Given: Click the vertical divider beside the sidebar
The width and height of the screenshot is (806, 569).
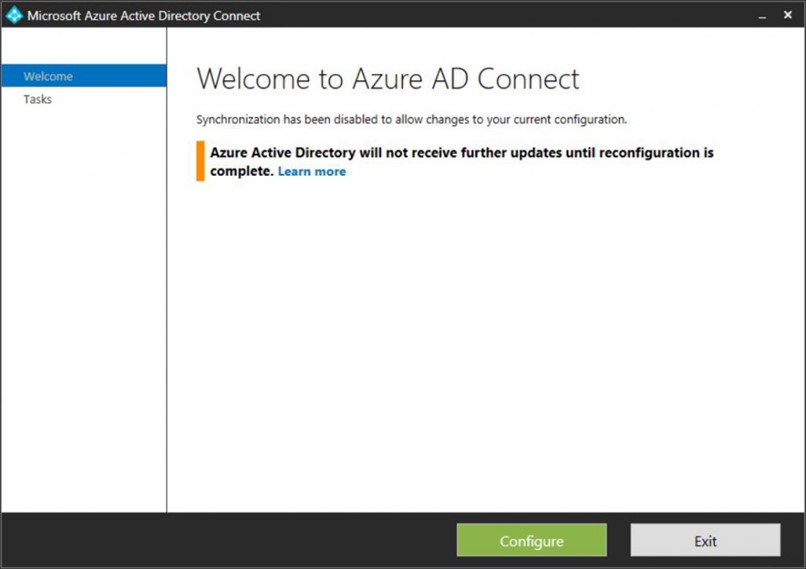Looking at the screenshot, I should [x=167, y=270].
